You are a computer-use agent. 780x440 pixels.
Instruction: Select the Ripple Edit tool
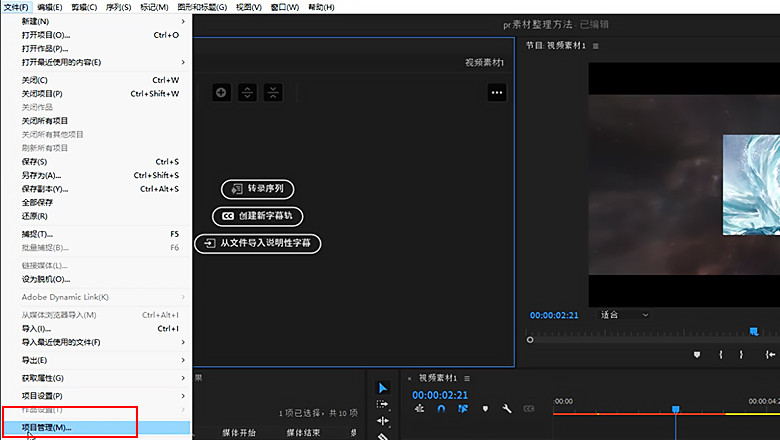tap(383, 420)
